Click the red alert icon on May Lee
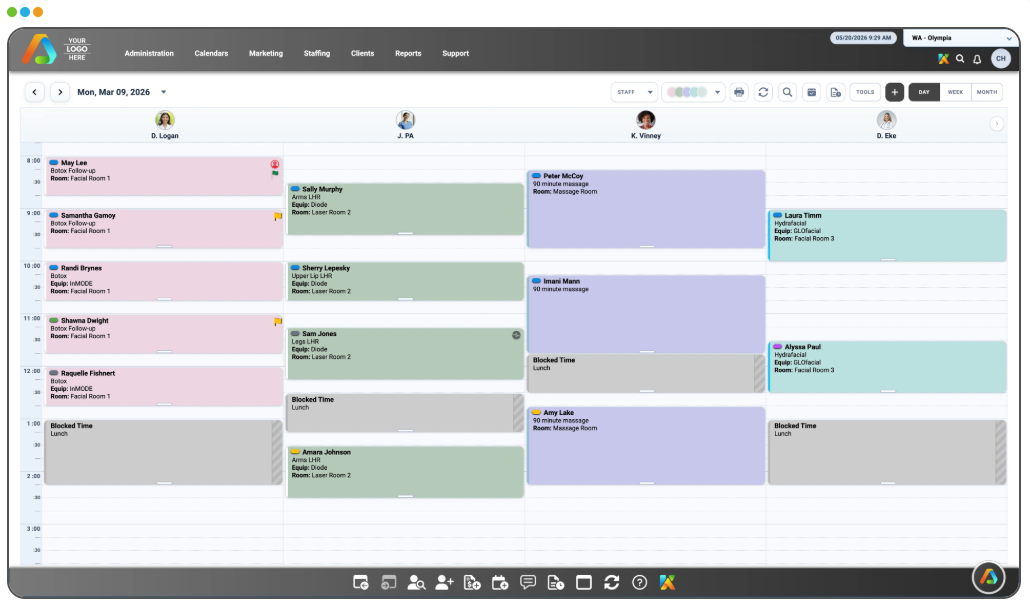 click(x=275, y=164)
